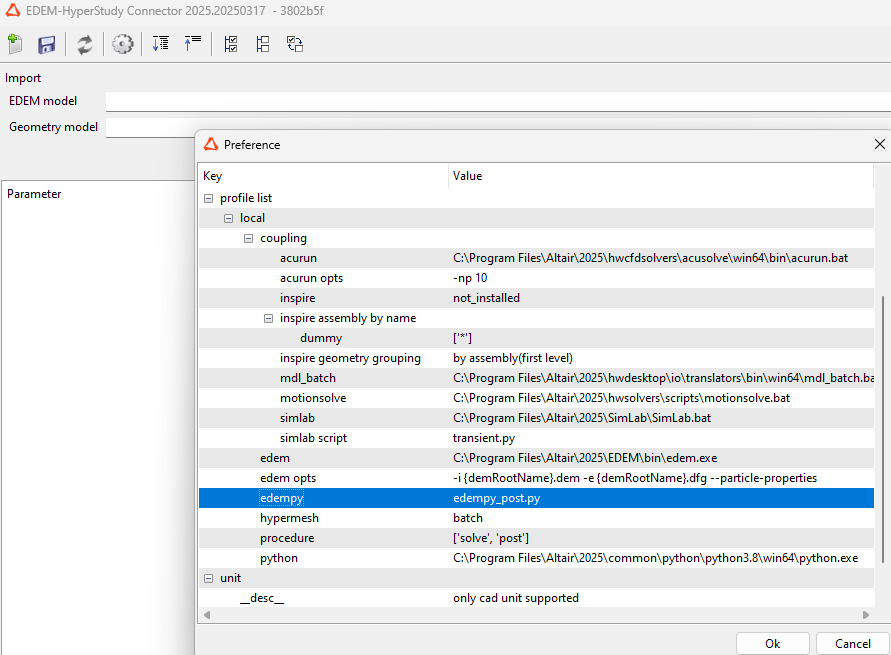The width and height of the screenshot is (891, 655).
Task: Select the inspire key row
Action: click(536, 298)
